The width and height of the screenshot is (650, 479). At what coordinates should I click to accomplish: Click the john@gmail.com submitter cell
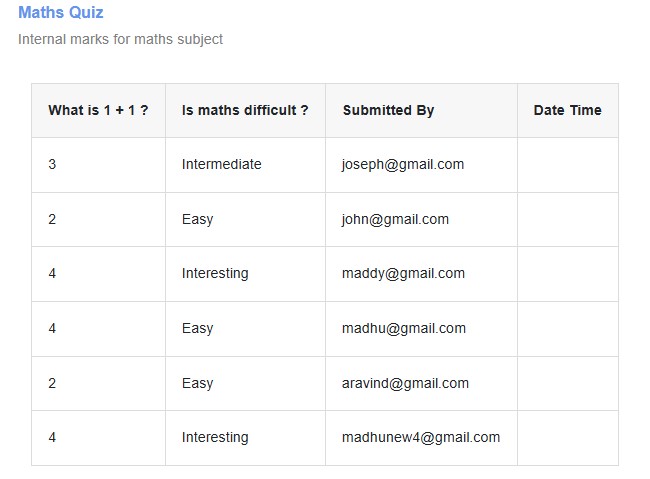click(395, 219)
